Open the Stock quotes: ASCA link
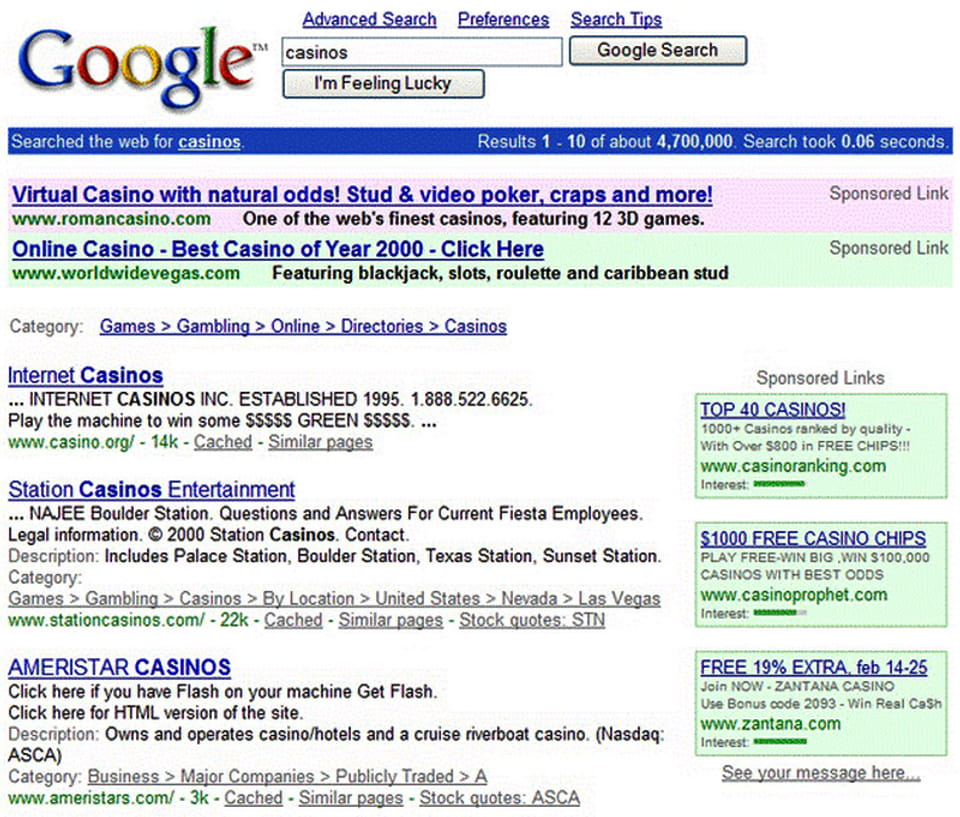This screenshot has height=817, width=960. click(x=500, y=797)
